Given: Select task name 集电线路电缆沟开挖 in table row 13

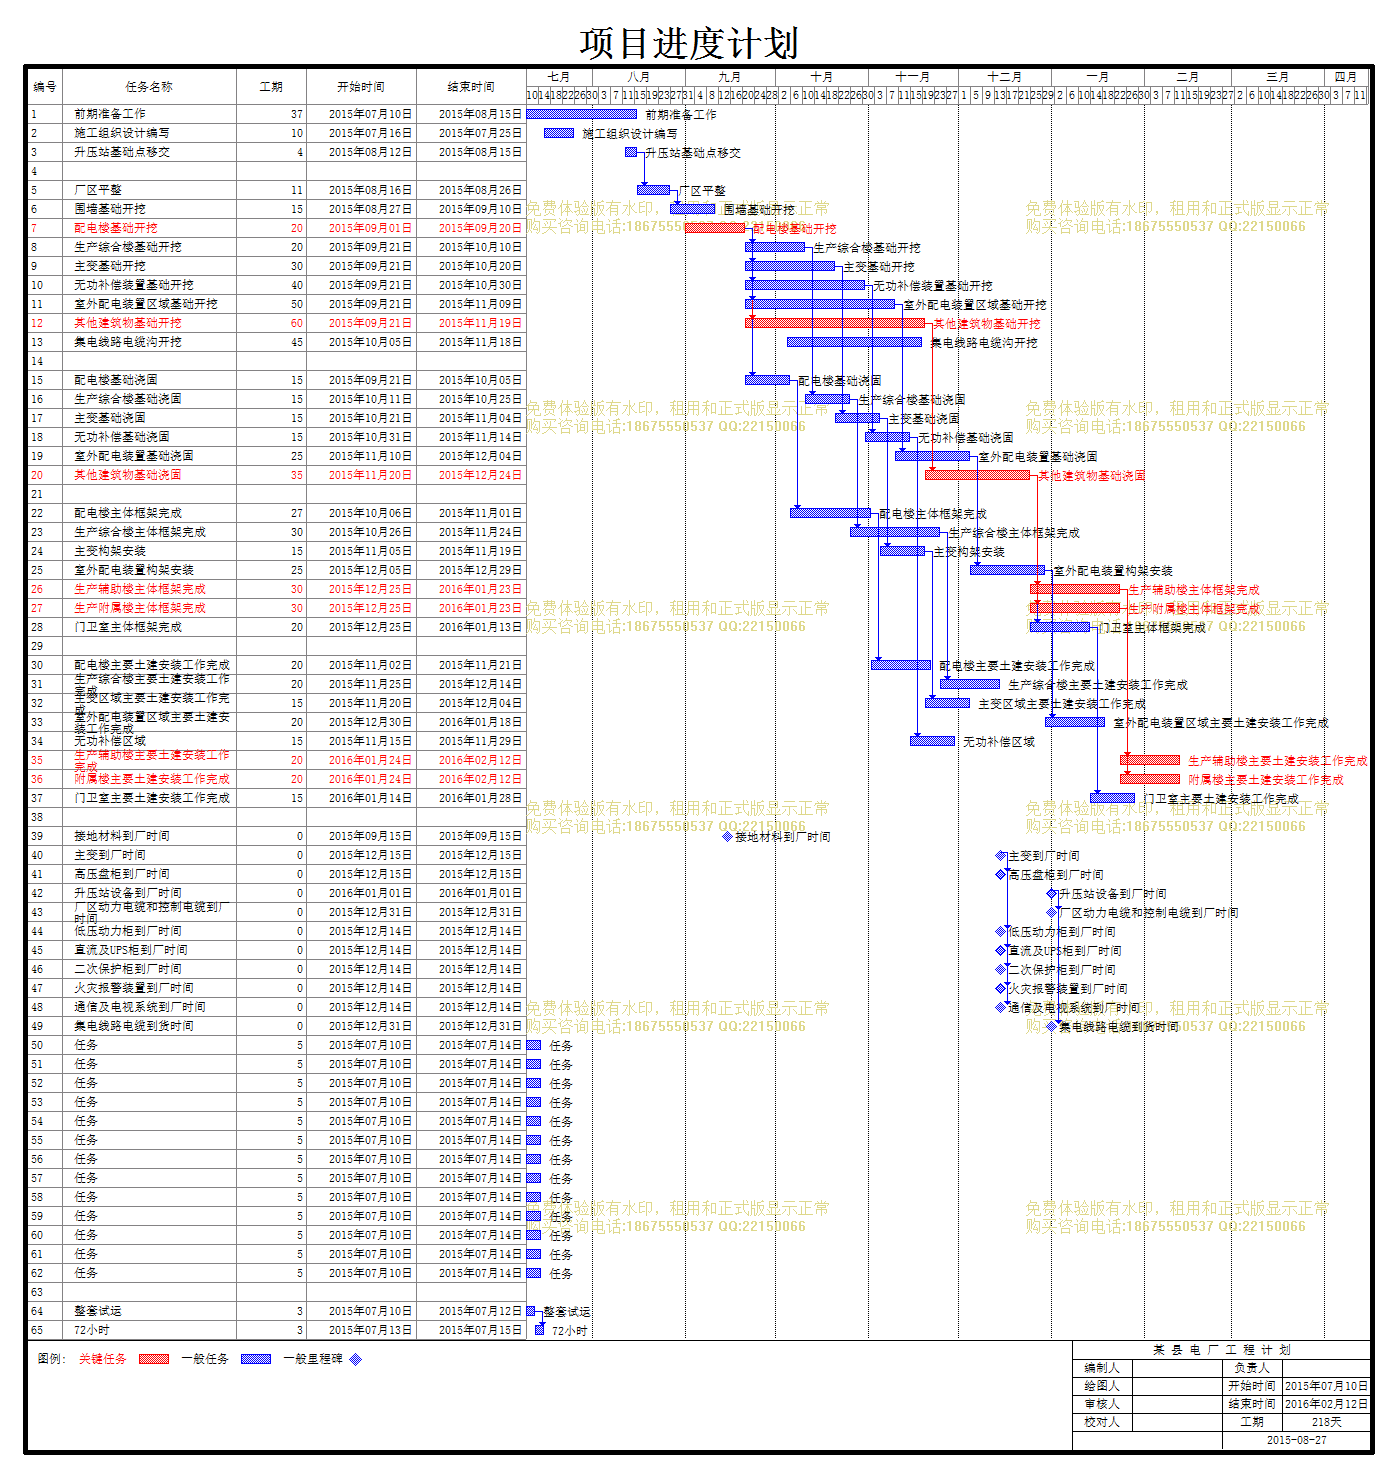Looking at the screenshot, I should 128,342.
